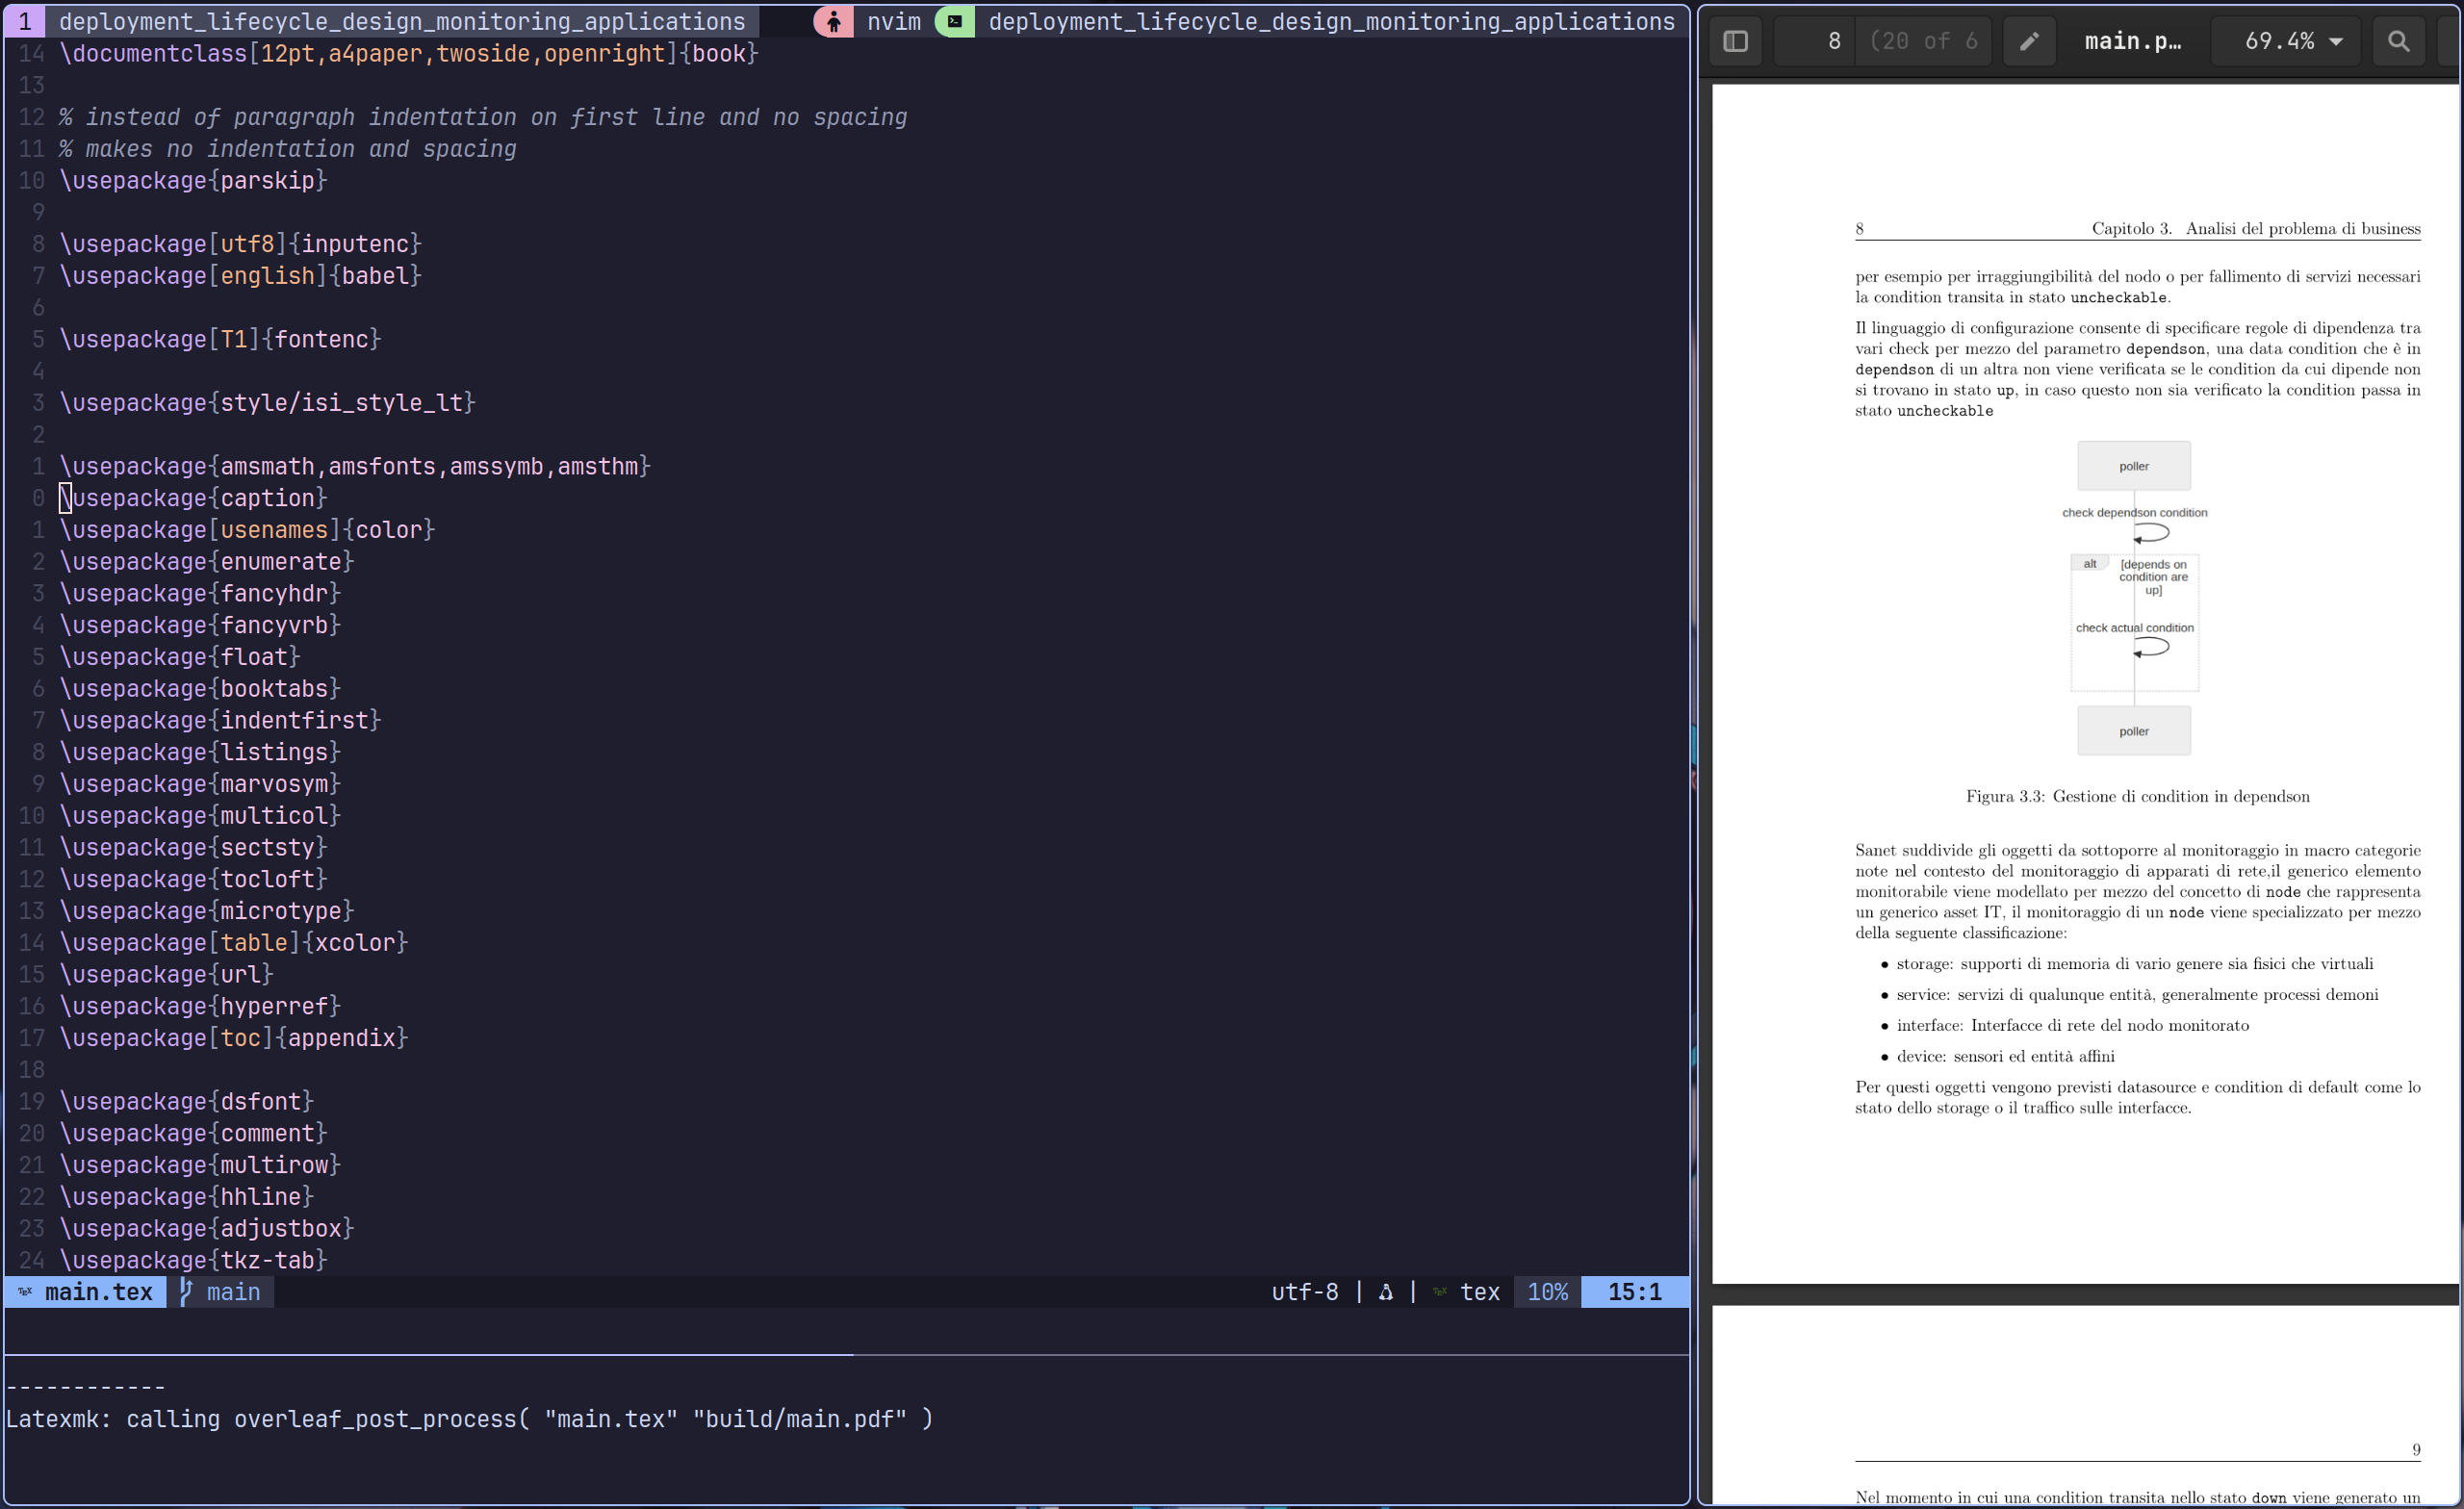Image resolution: width=2464 pixels, height=1509 pixels.
Task: Open search with the magnifier icon
Action: click(x=2398, y=41)
